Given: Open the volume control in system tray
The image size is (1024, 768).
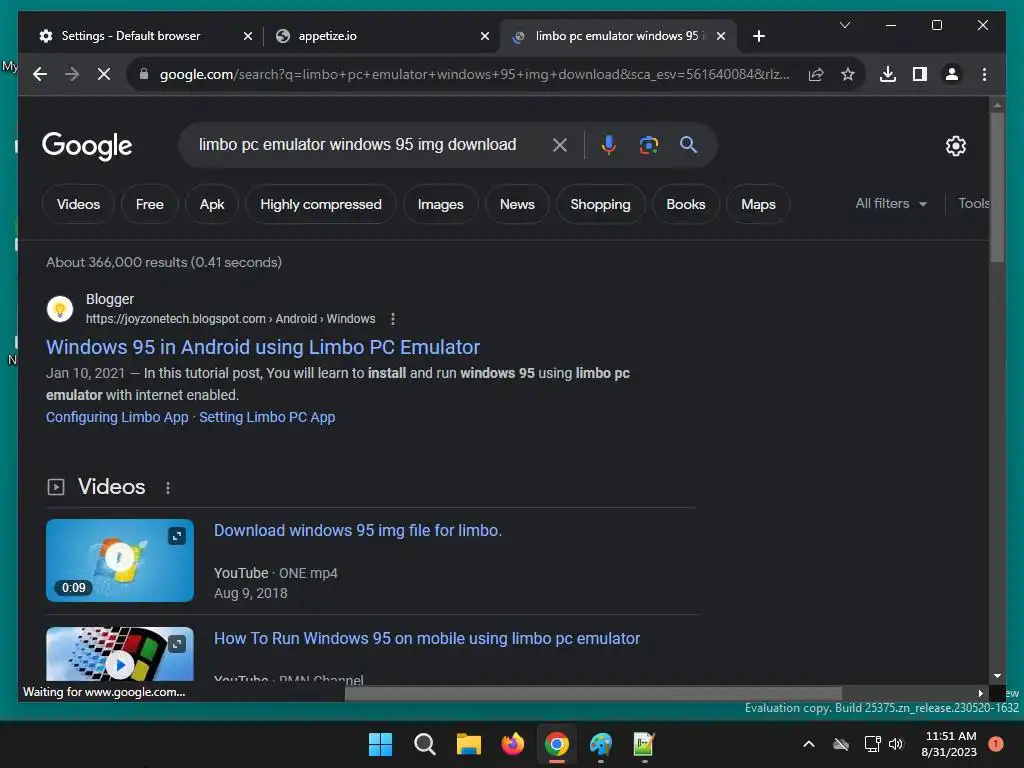Looking at the screenshot, I should (x=896, y=744).
